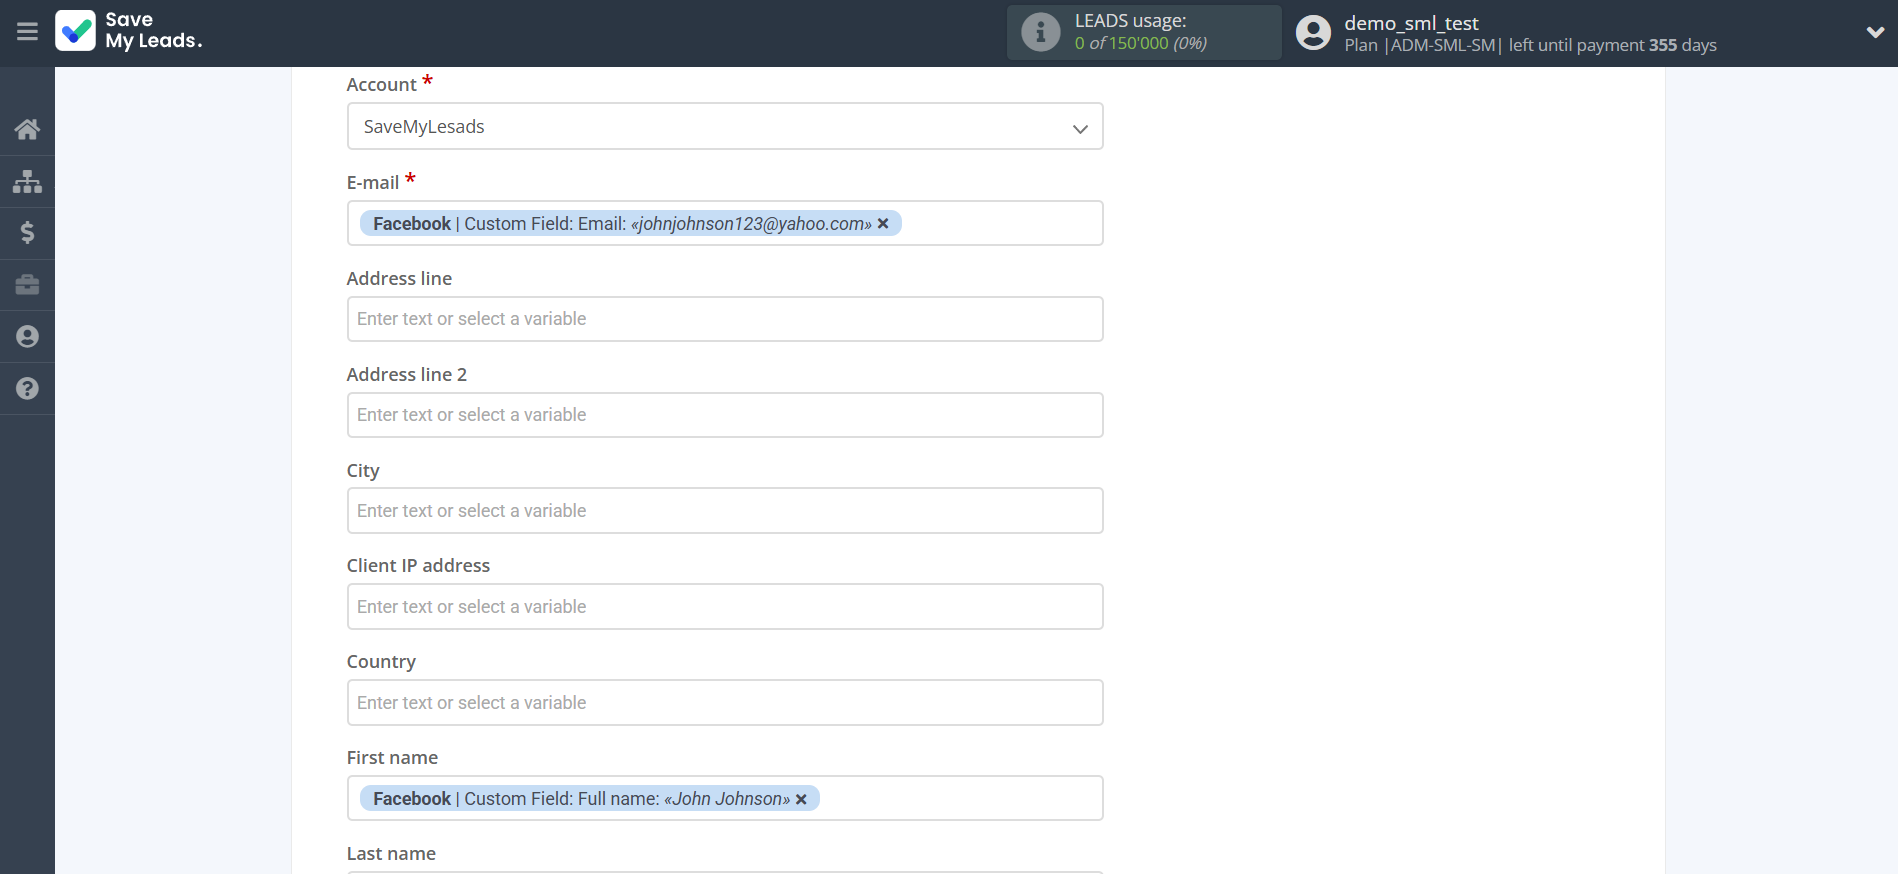
Task: Click the demo_sml_test account avatar
Action: pyautogui.click(x=1313, y=33)
